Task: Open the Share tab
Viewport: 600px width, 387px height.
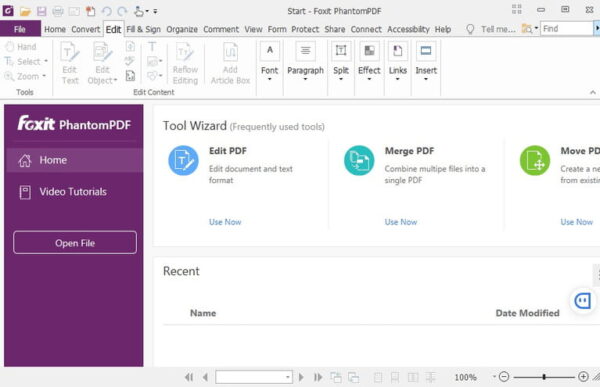Action: (335, 29)
